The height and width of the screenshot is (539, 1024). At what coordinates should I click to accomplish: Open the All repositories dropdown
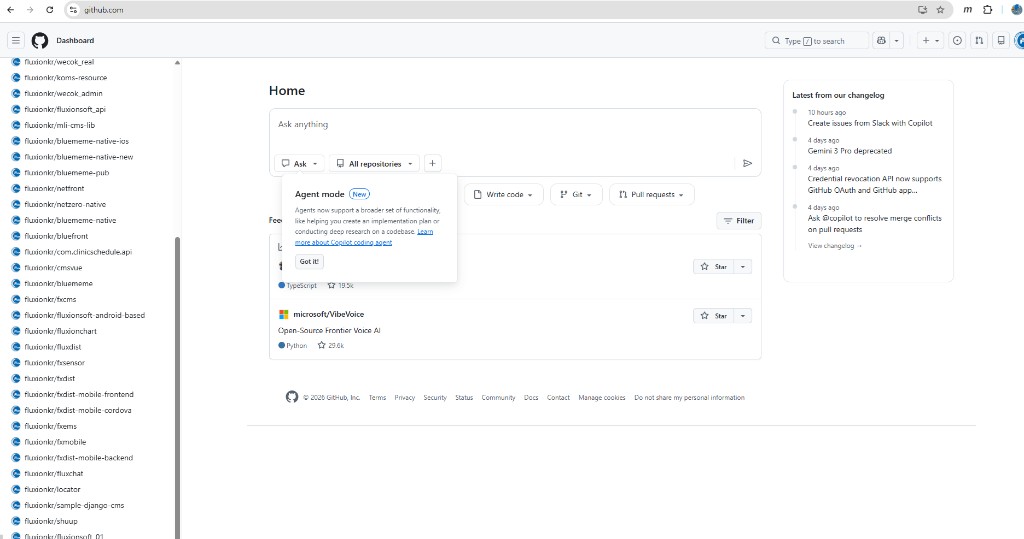376,163
